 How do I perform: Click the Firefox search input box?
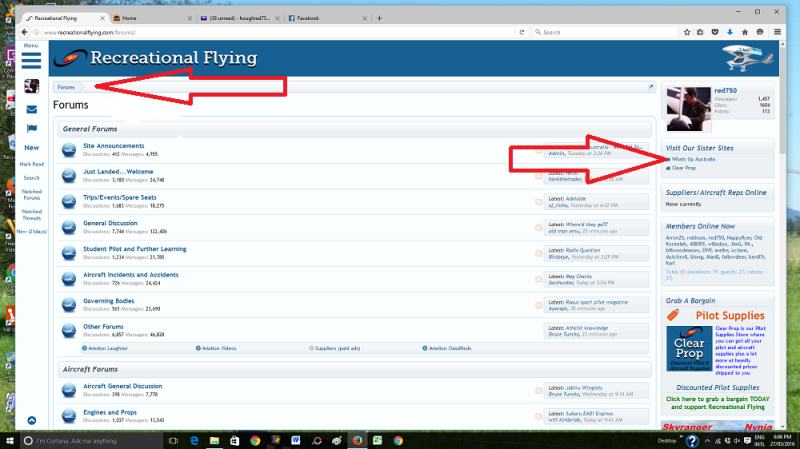click(x=605, y=32)
